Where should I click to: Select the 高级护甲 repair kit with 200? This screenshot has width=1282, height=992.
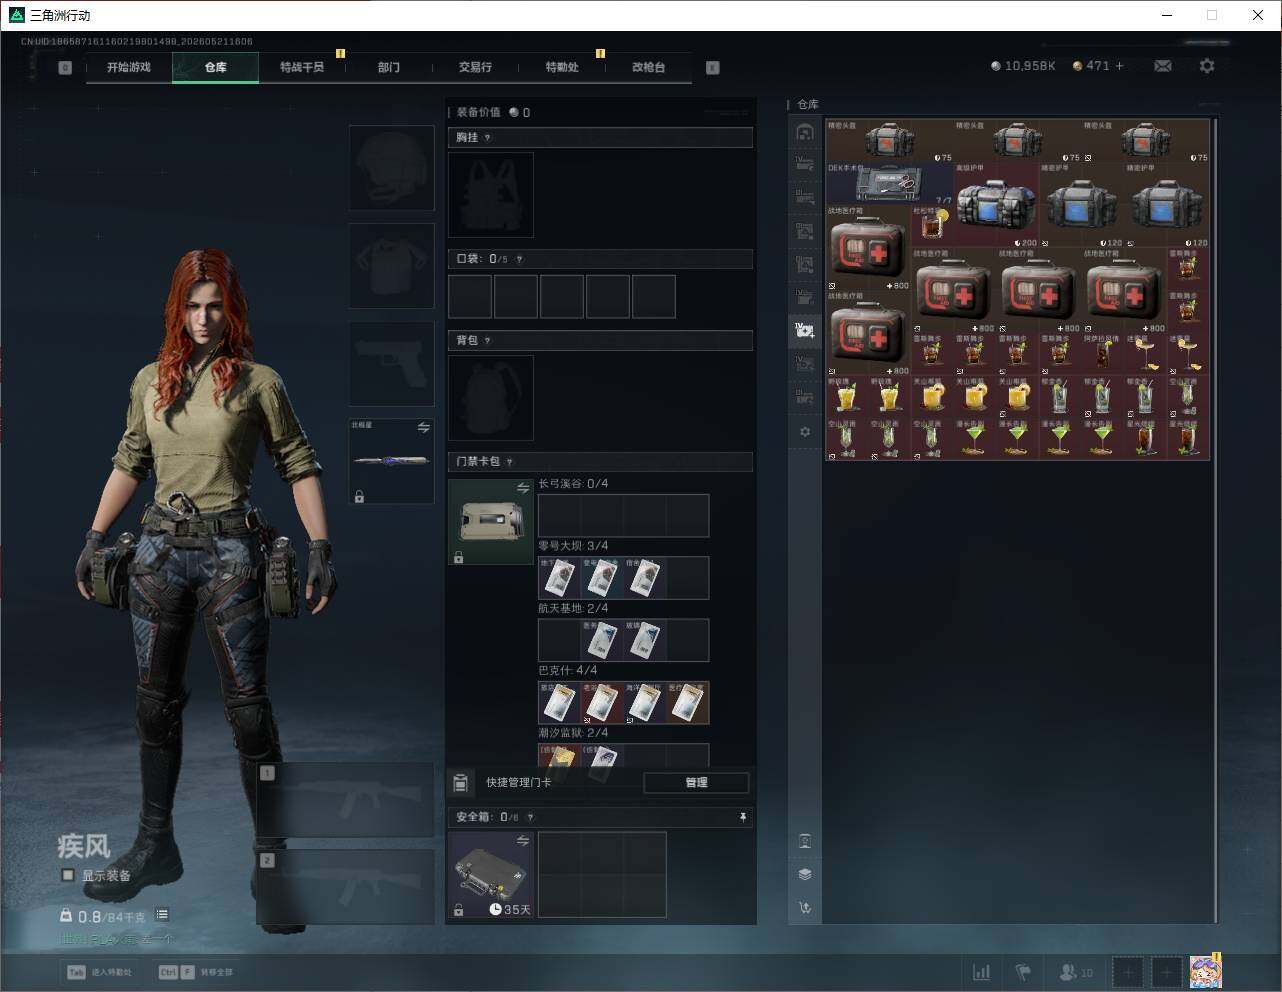click(996, 205)
